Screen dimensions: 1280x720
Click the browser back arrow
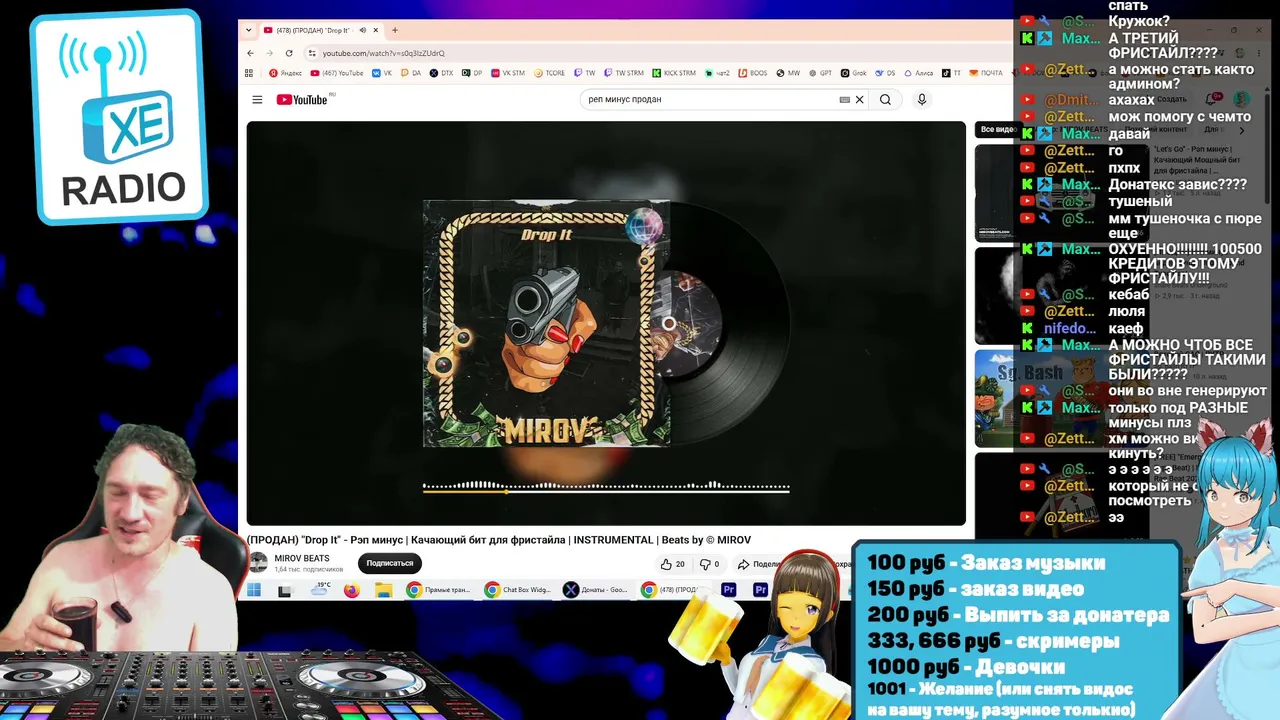(252, 53)
